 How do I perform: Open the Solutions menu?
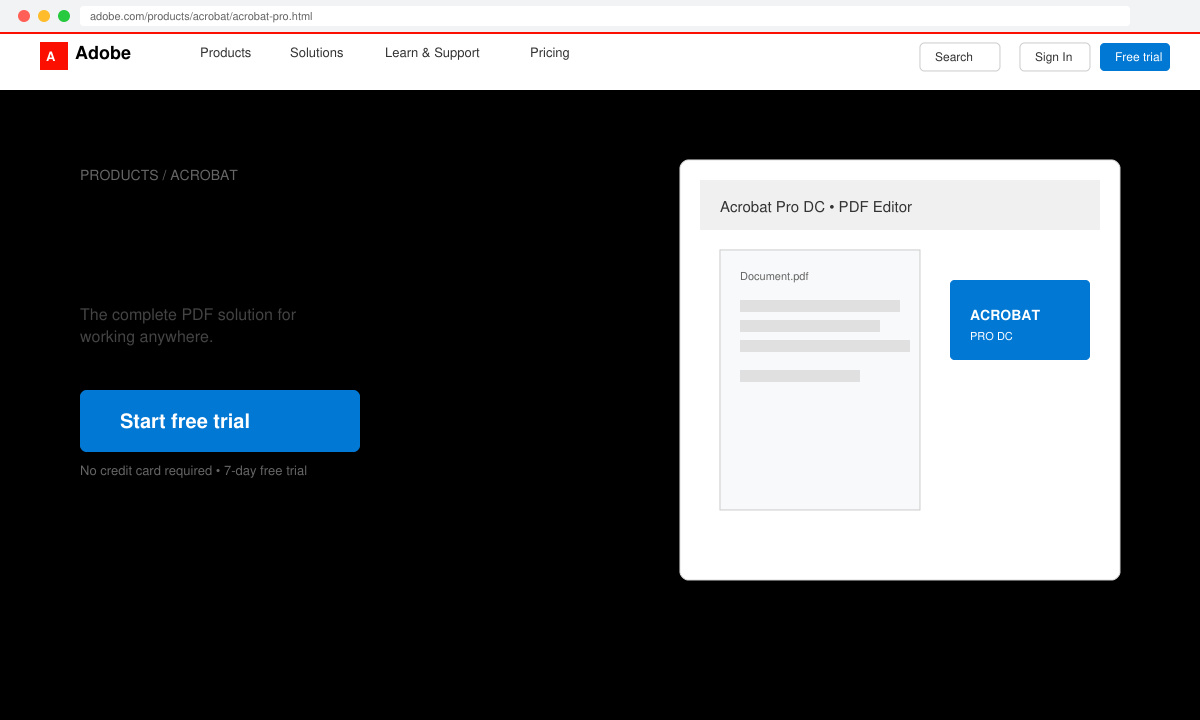pos(316,53)
